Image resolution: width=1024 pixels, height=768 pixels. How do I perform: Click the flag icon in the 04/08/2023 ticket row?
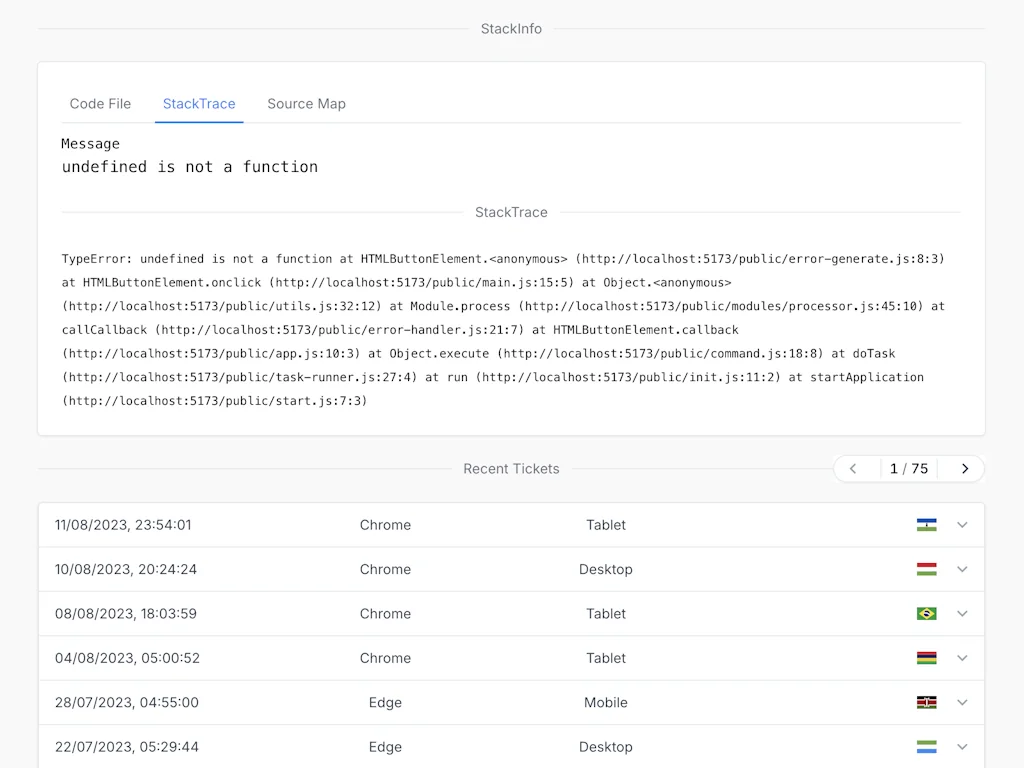(x=926, y=658)
